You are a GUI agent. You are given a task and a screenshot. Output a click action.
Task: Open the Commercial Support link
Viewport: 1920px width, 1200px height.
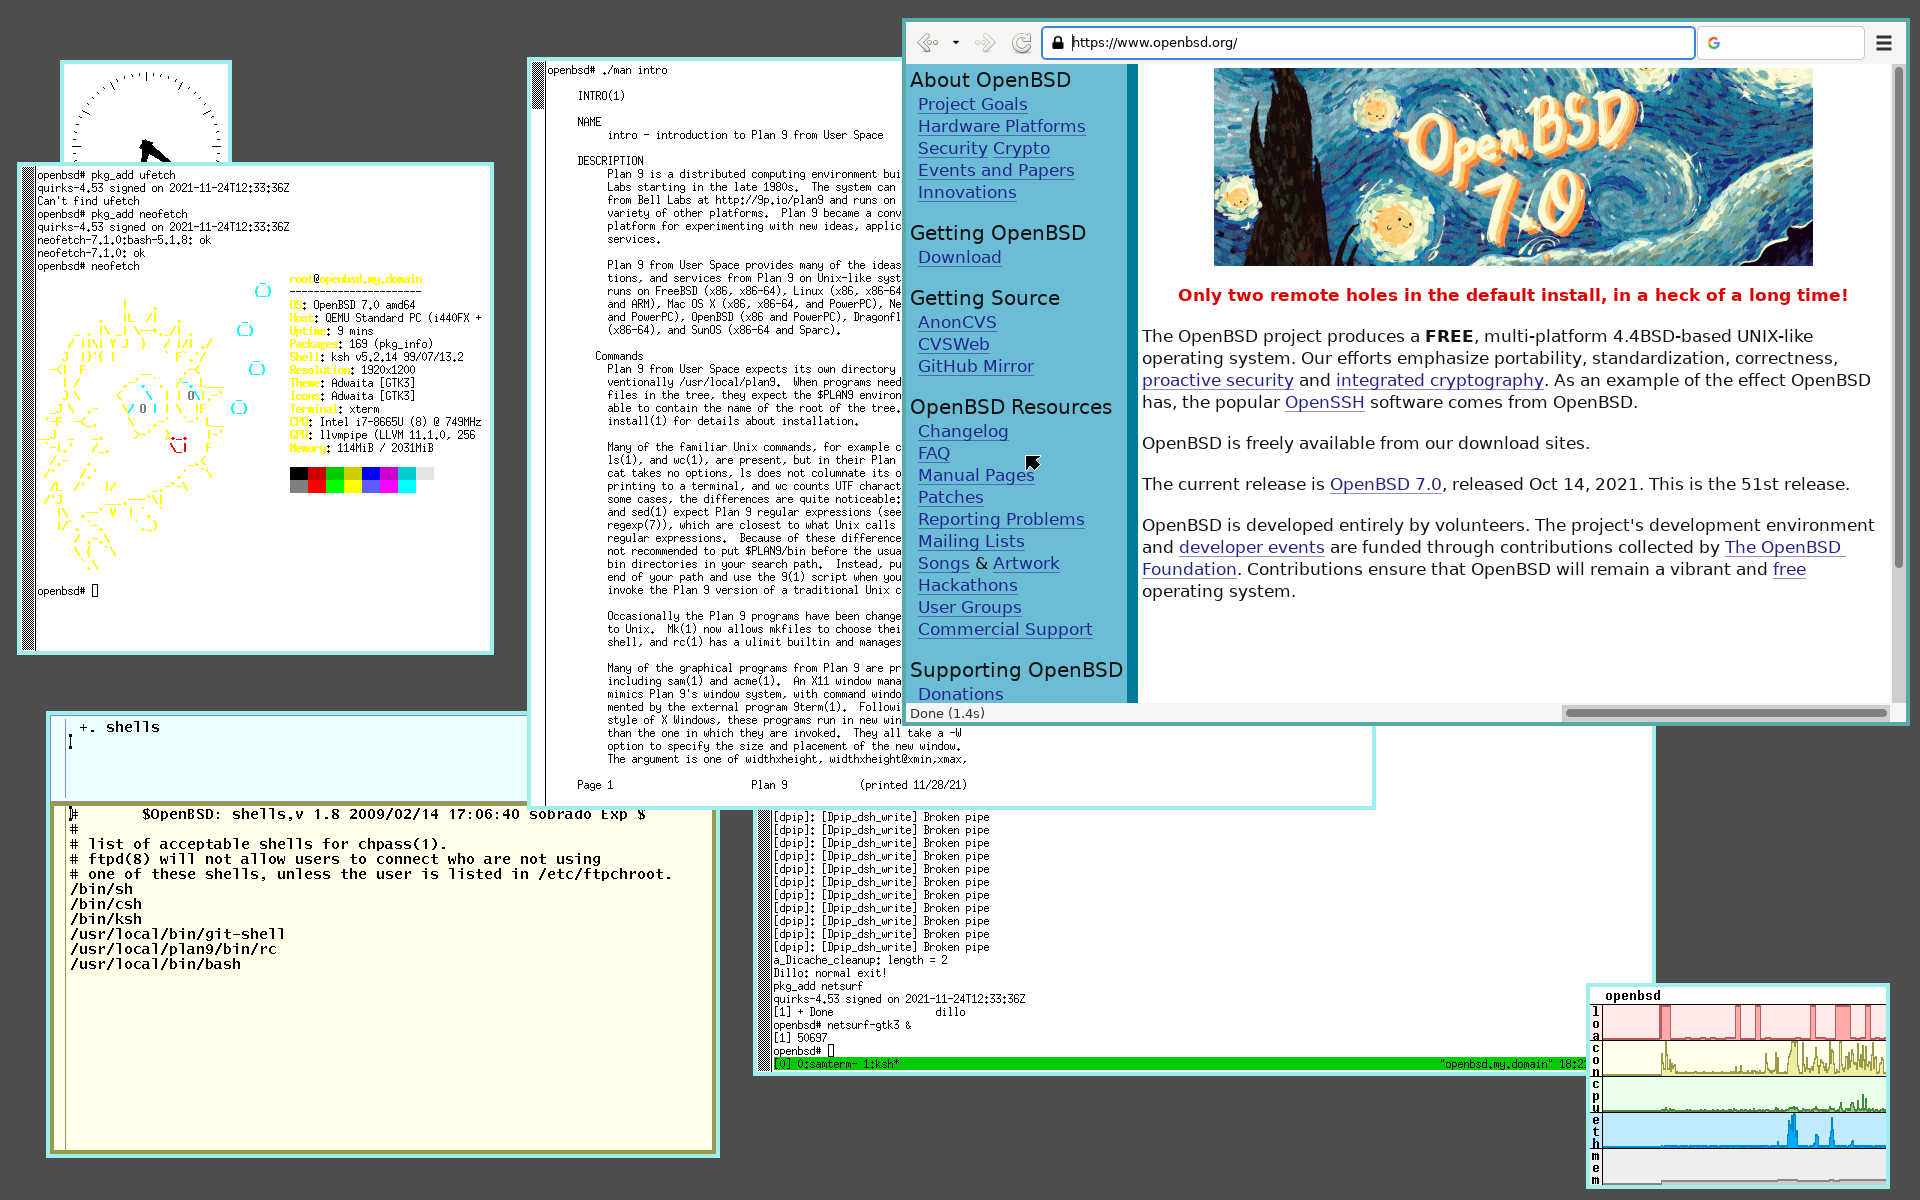1005,629
